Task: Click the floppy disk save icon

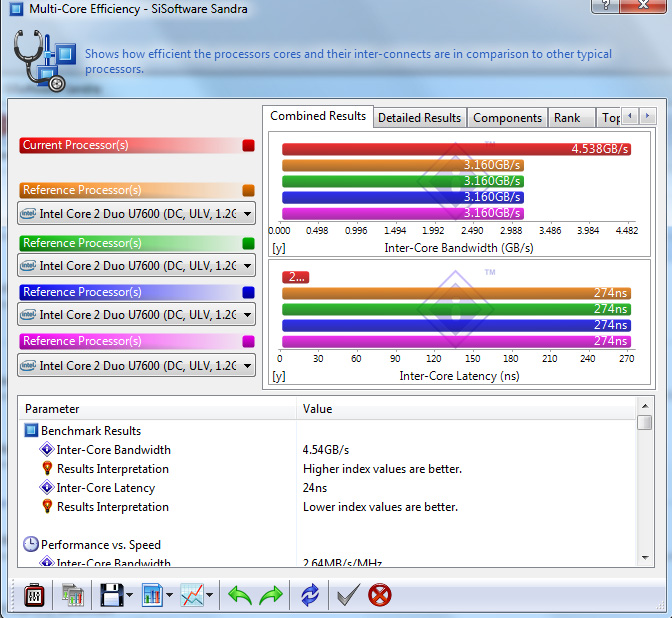Action: pyautogui.click(x=112, y=595)
